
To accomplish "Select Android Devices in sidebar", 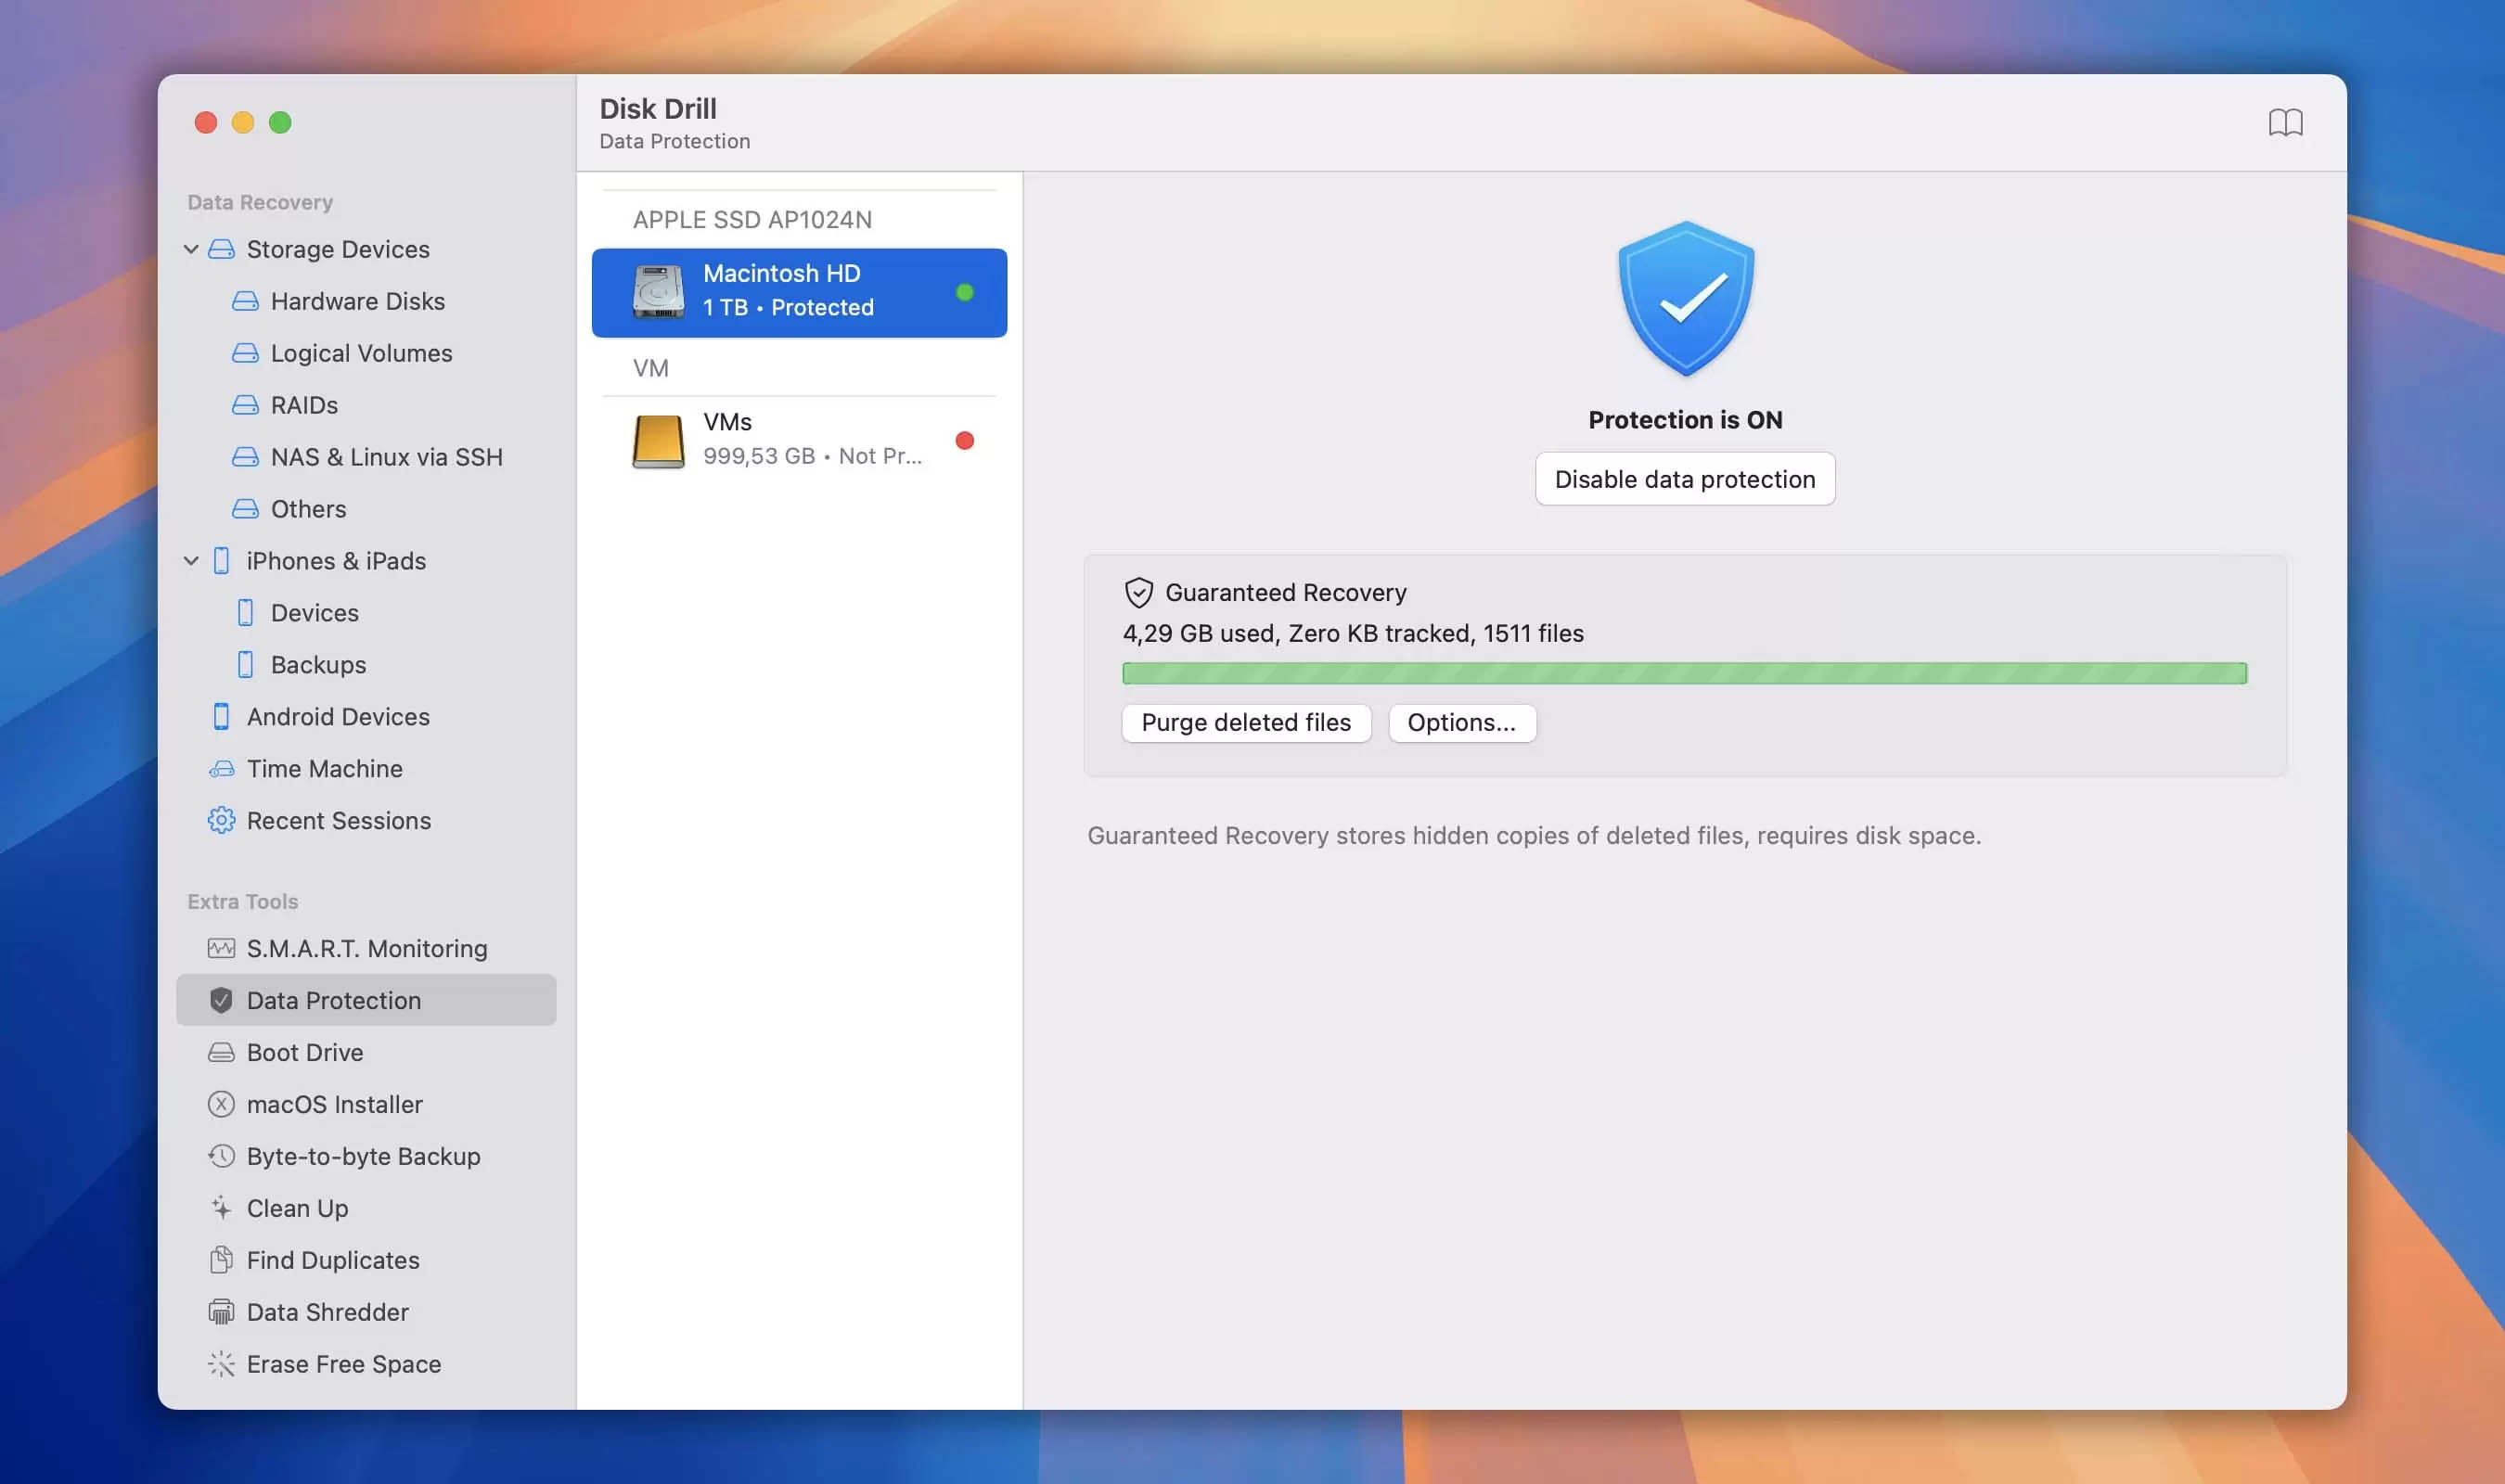I will pos(338,717).
